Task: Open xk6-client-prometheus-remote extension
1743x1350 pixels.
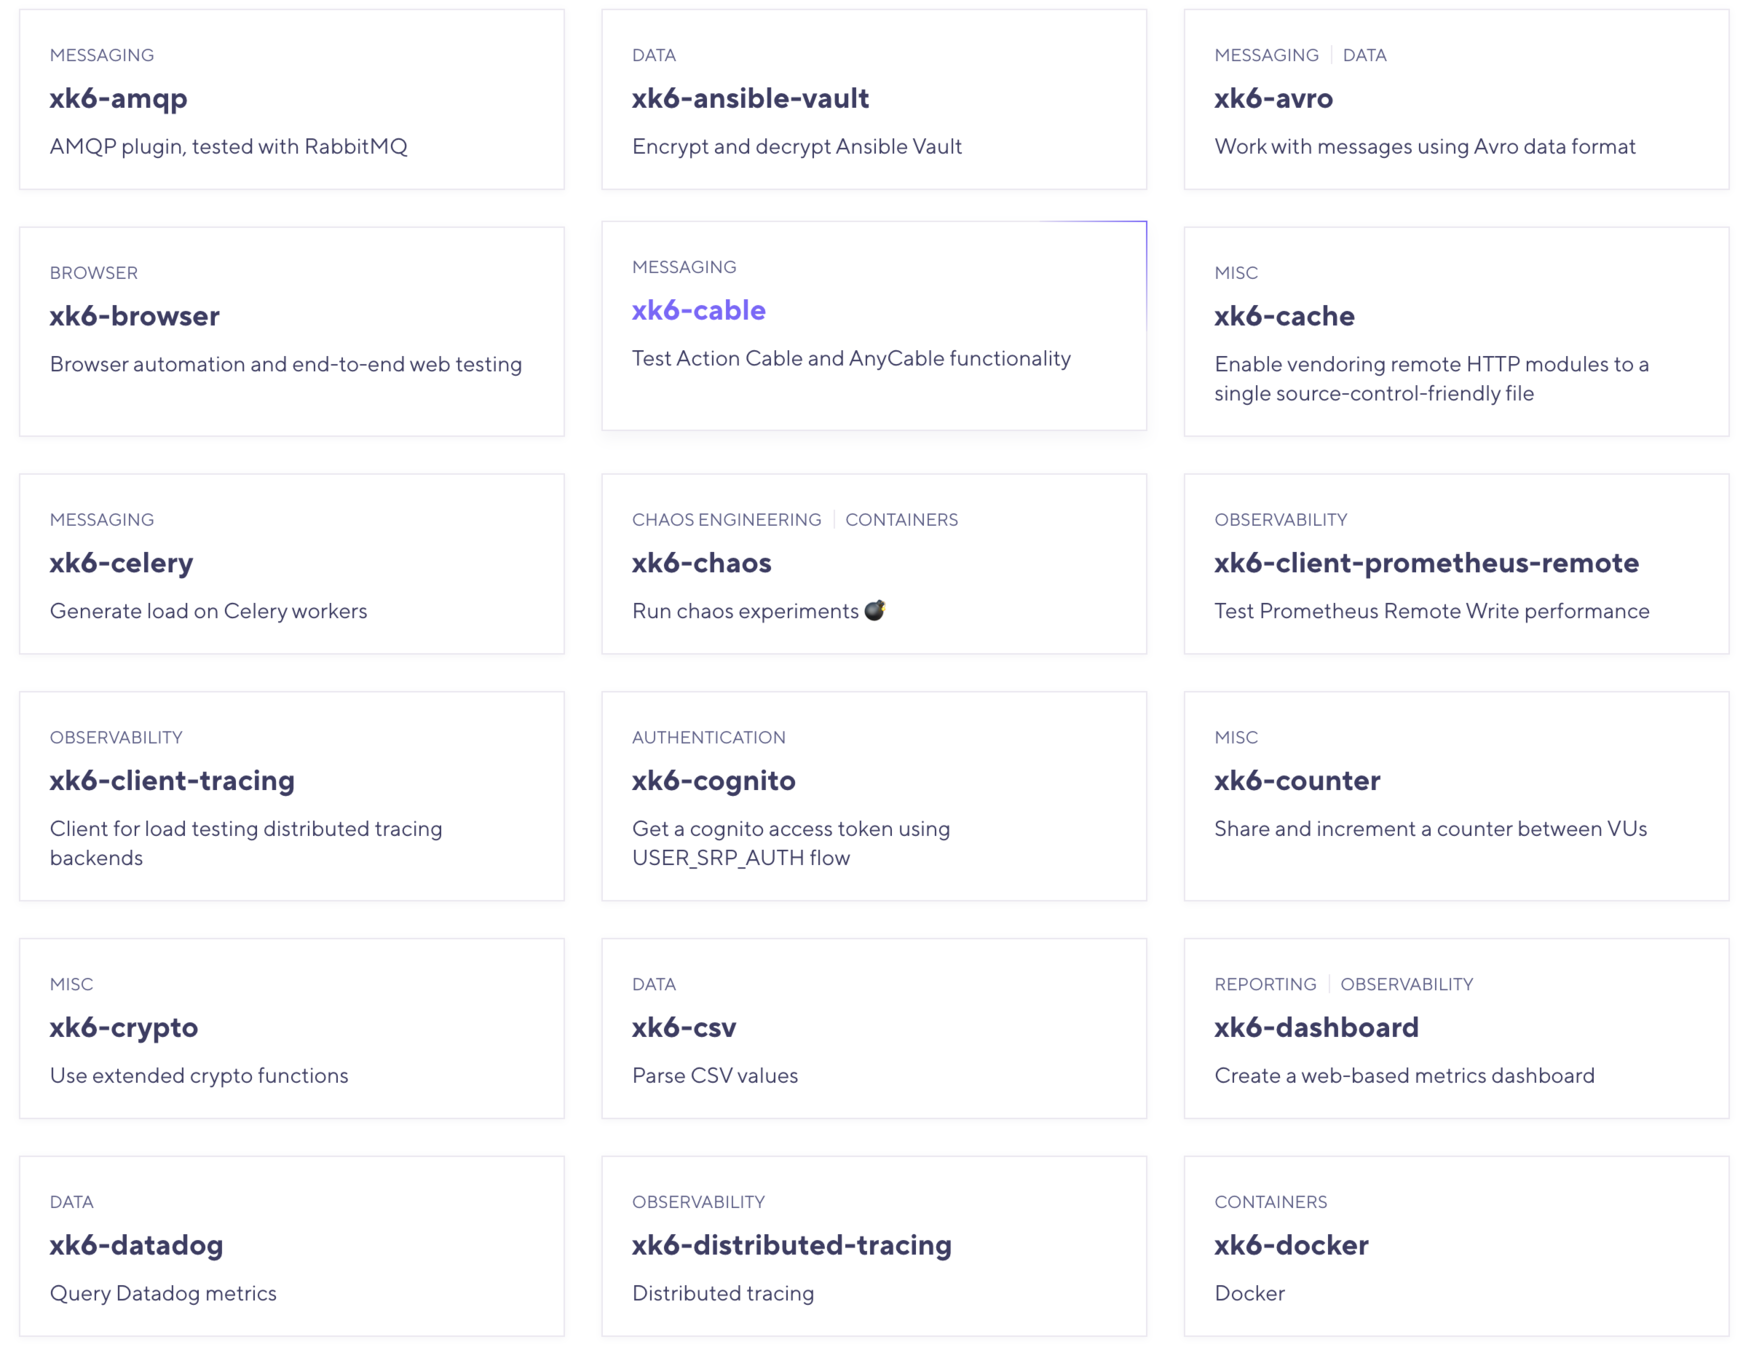Action: tap(1426, 563)
